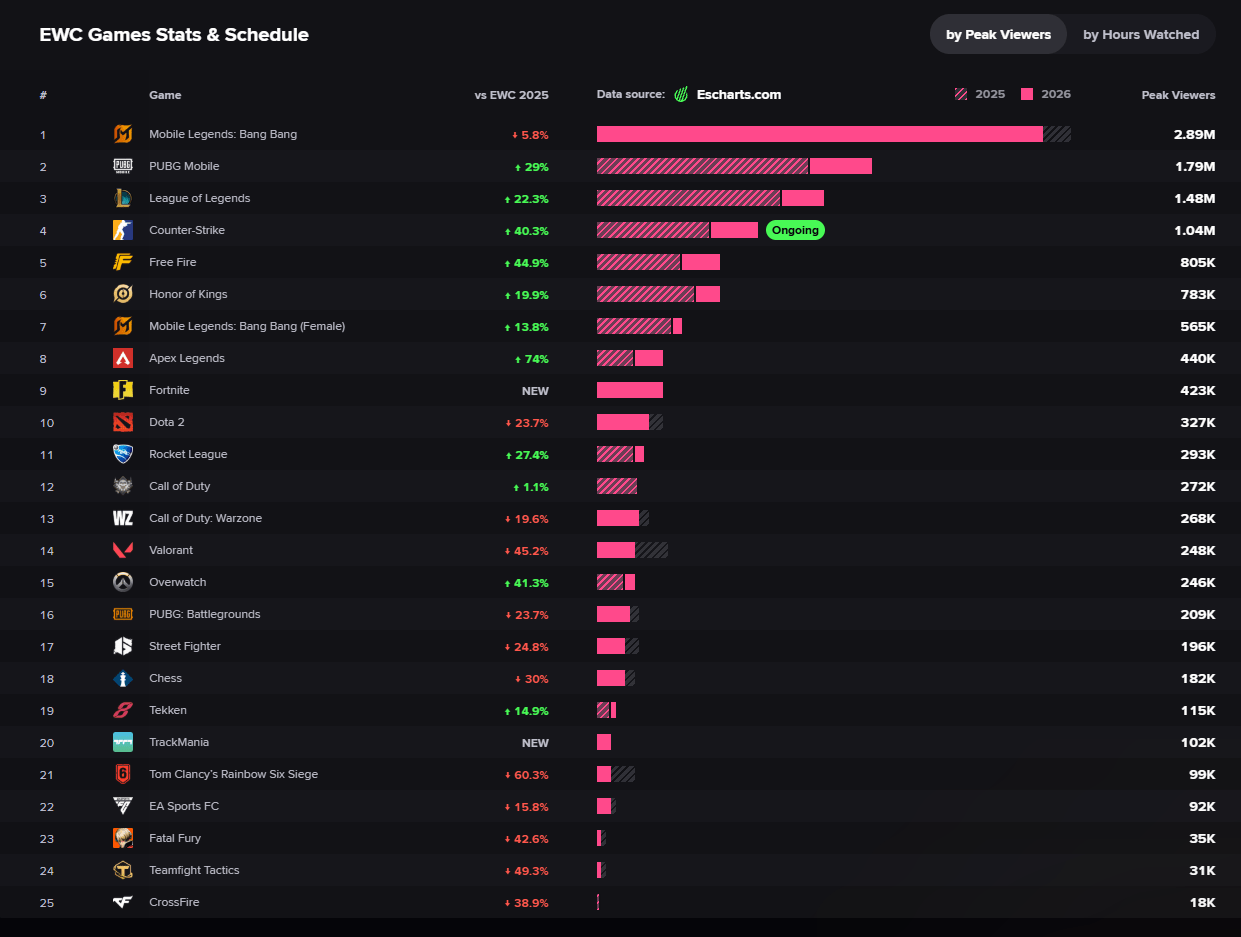Click the PUBG Mobile game icon
1241x937 pixels.
point(123,166)
